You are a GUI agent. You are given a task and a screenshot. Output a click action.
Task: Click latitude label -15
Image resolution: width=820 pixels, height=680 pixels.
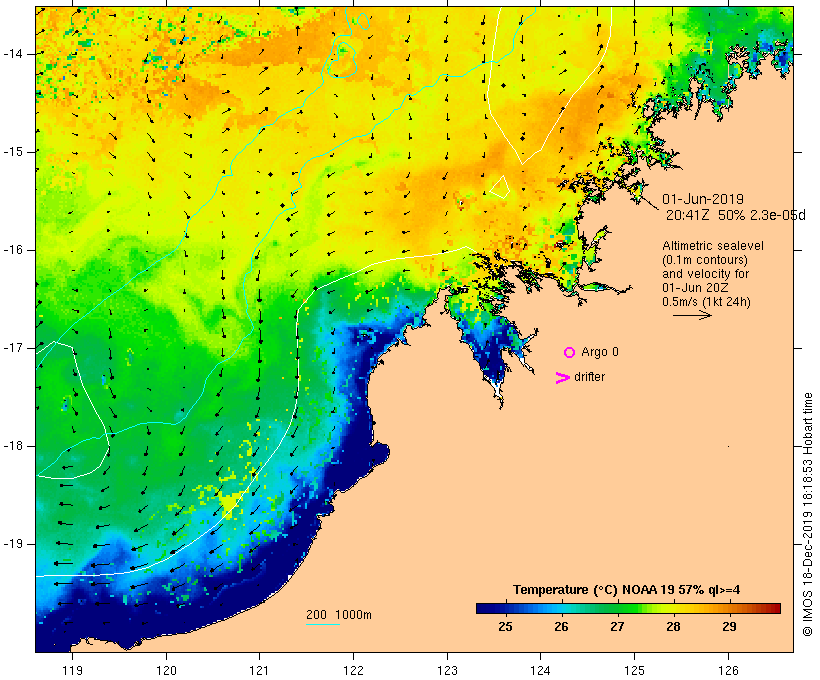pos(13,152)
